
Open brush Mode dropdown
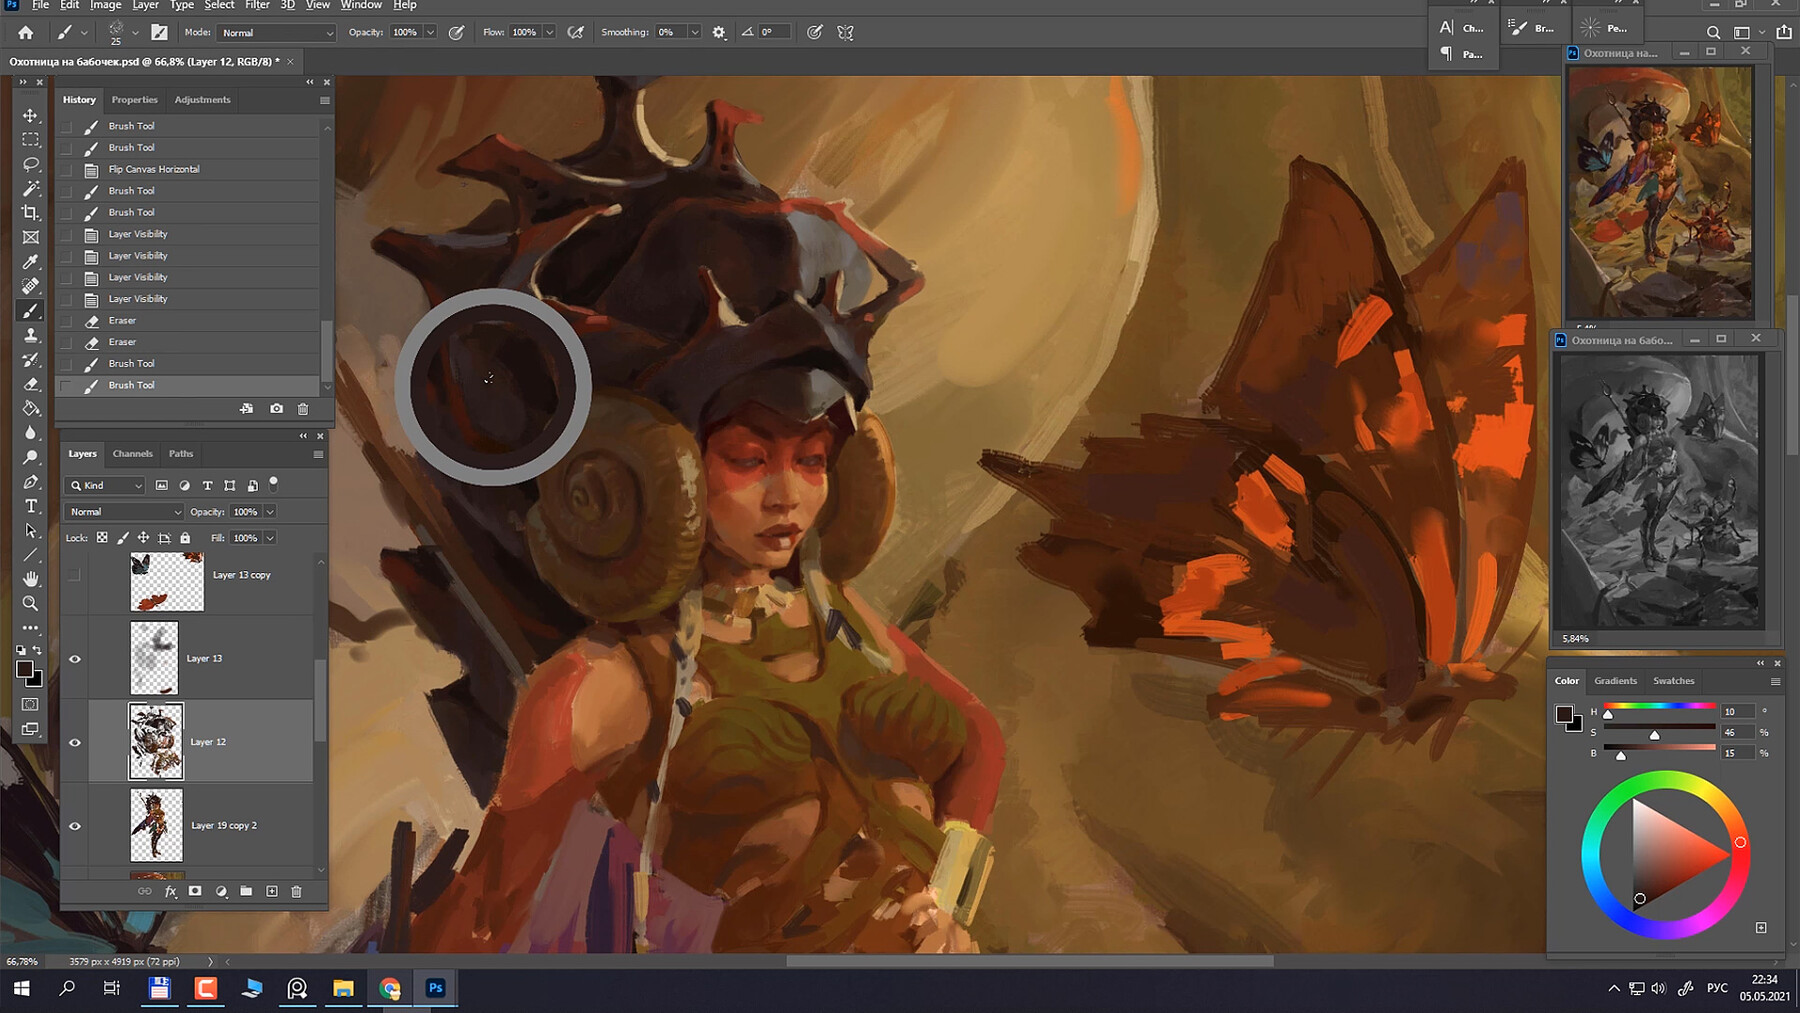(277, 32)
